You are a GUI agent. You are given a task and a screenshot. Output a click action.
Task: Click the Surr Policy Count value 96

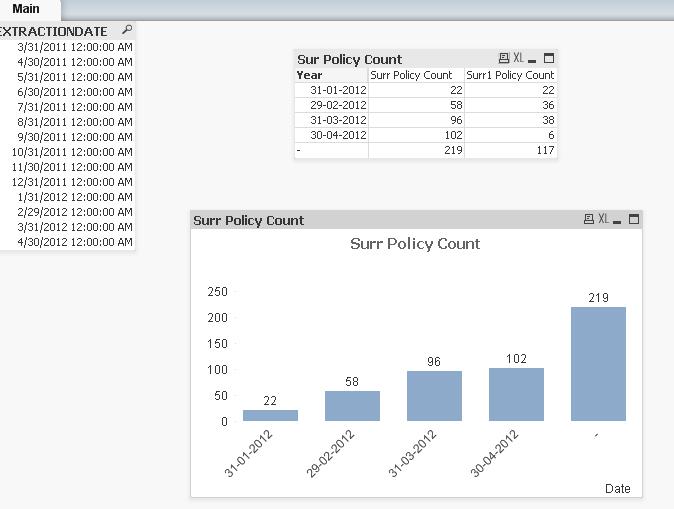(416, 120)
